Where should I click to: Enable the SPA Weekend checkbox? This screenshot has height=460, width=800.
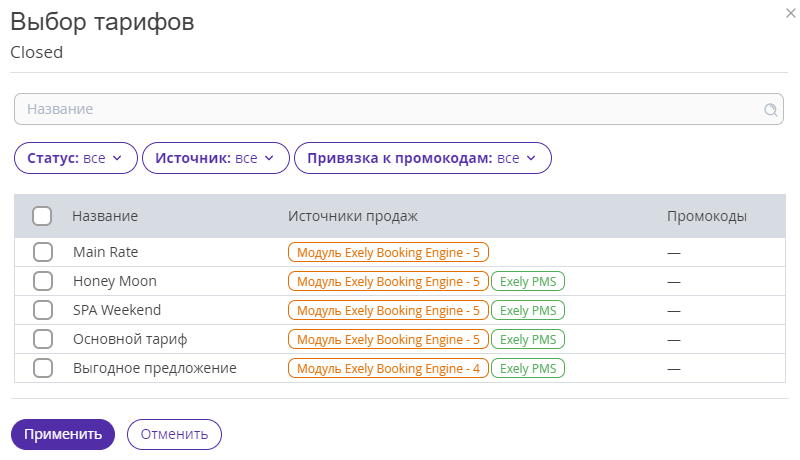pos(43,310)
